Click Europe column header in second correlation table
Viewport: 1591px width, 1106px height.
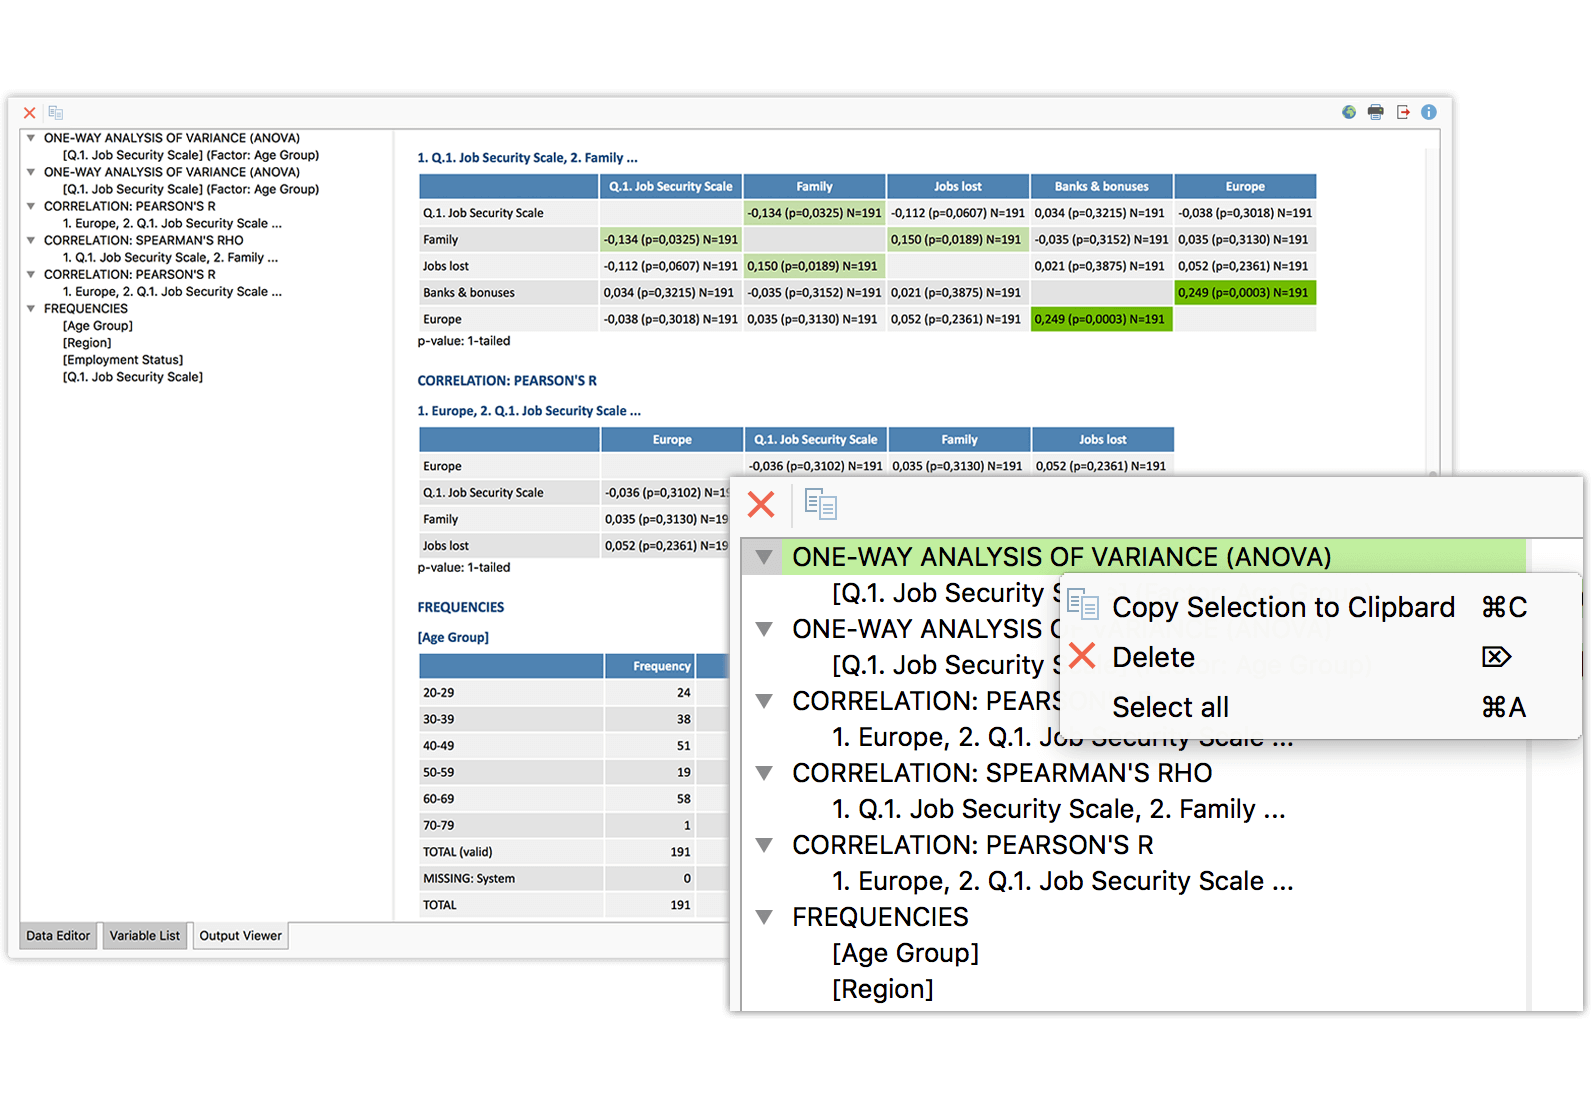pos(672,440)
